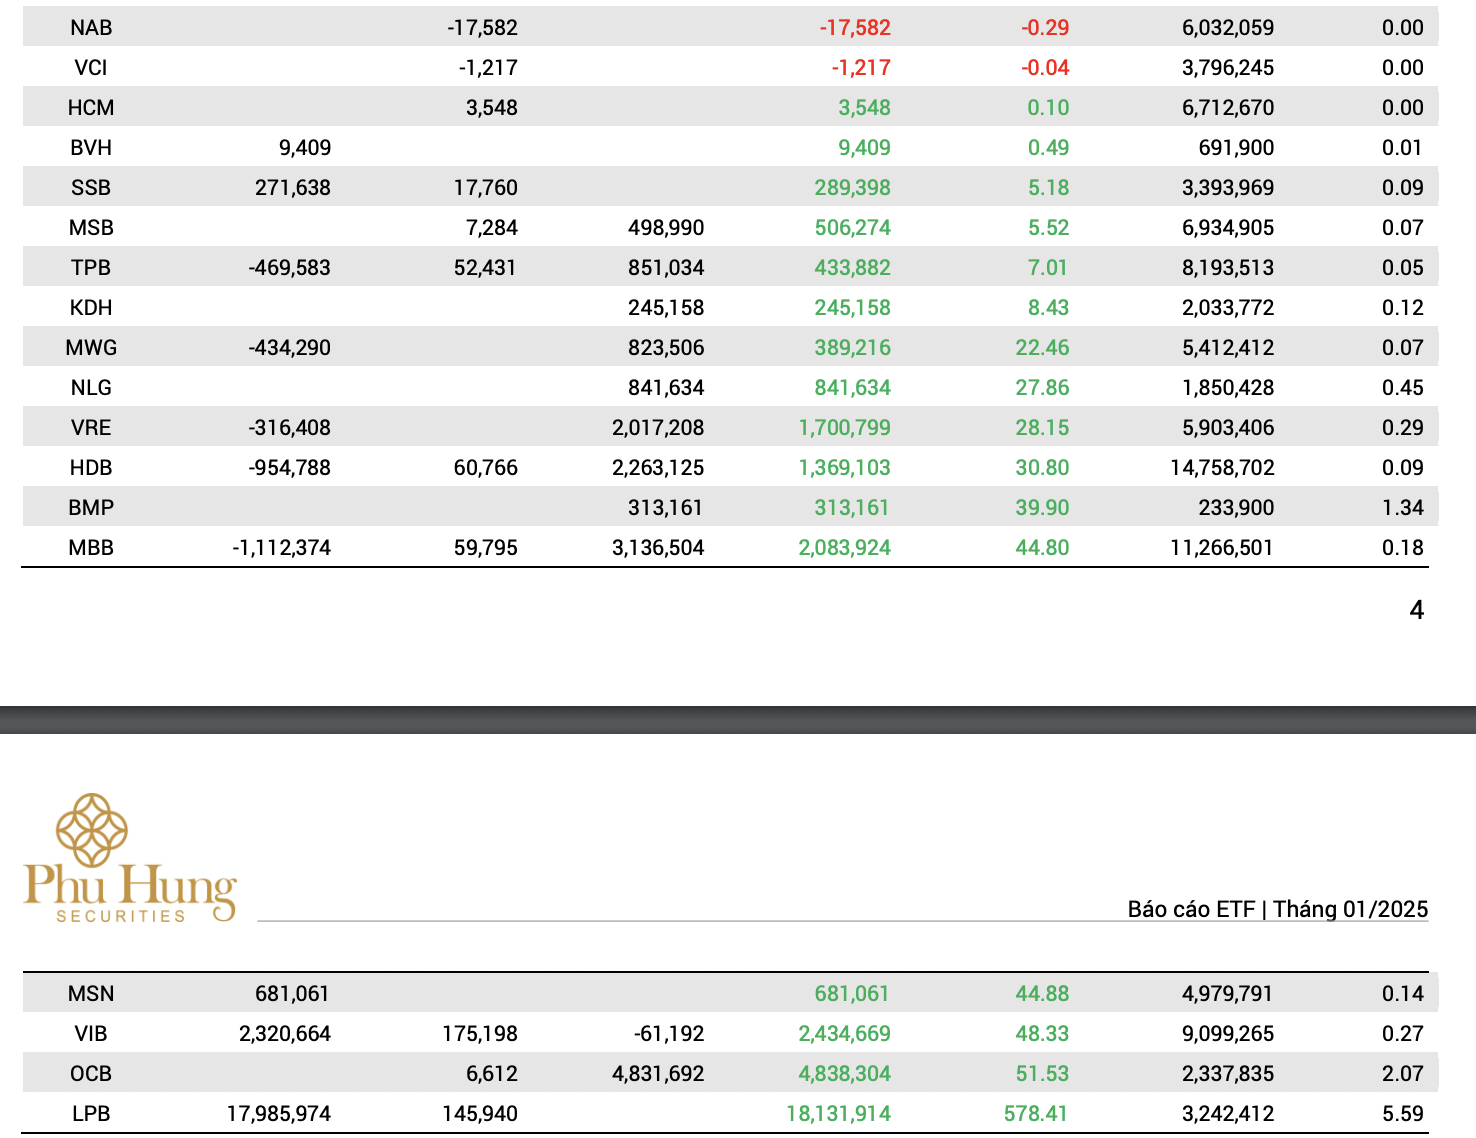Click the 4,831,692 value in OCB row
Screen dimensions: 1476x1138
coord(658,1074)
